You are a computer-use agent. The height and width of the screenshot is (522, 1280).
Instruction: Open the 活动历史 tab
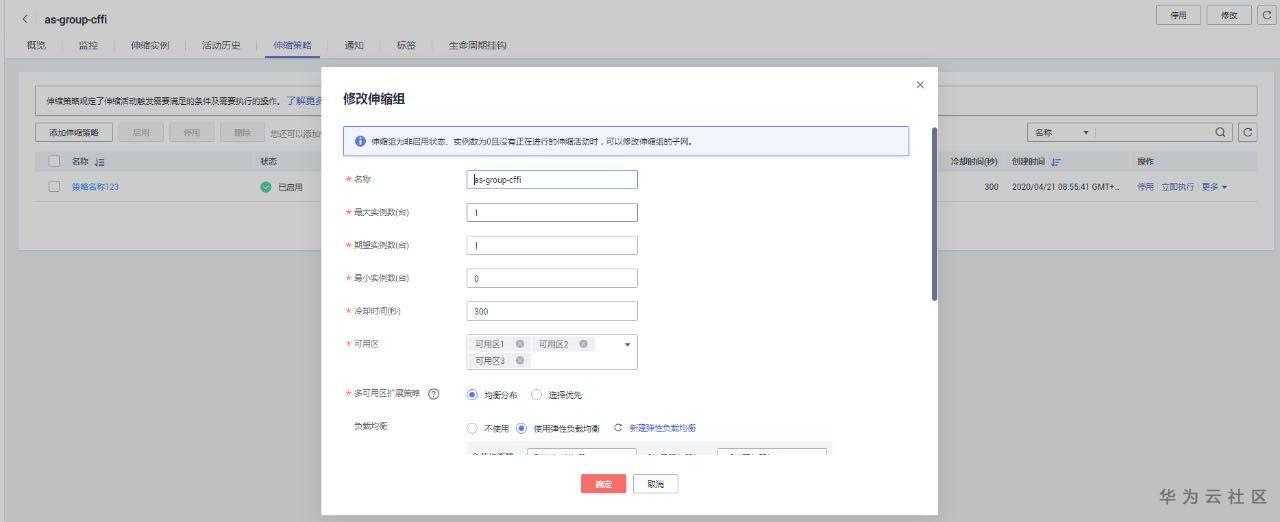[221, 45]
